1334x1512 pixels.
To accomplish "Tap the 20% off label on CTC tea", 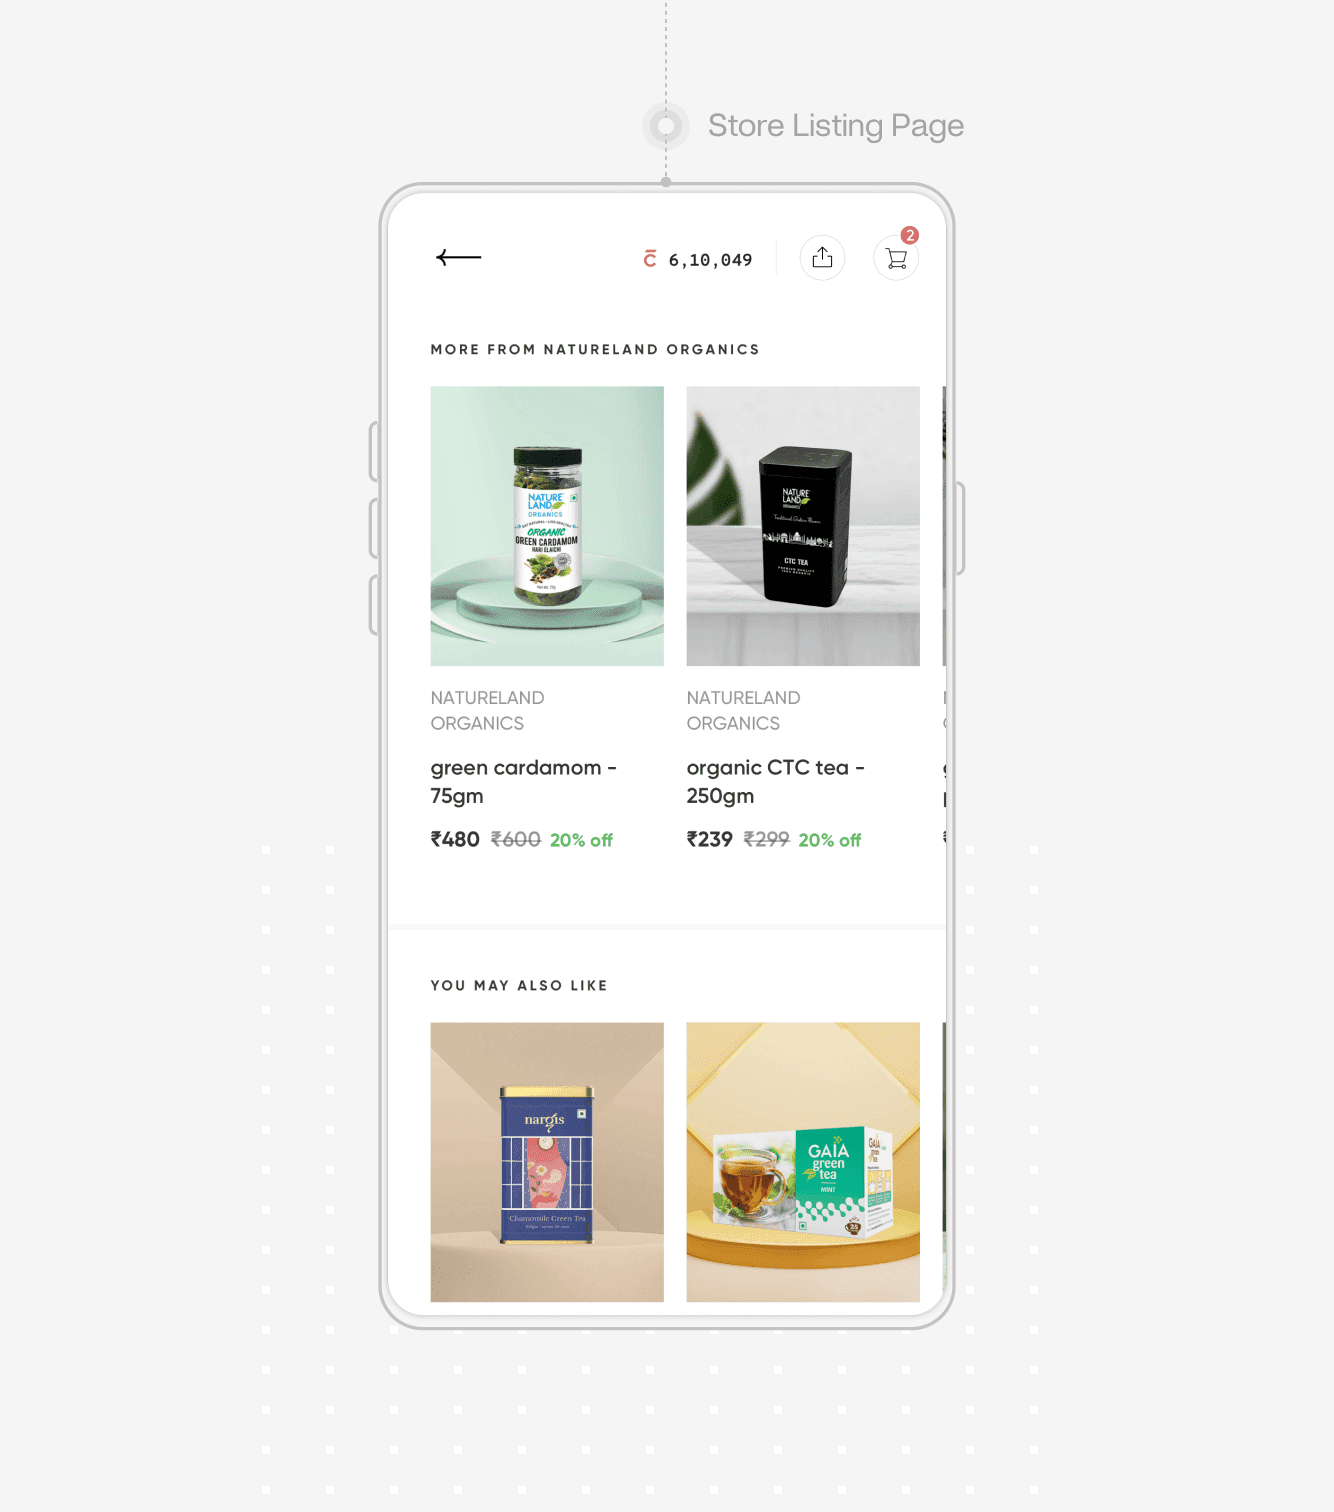I will click(830, 840).
